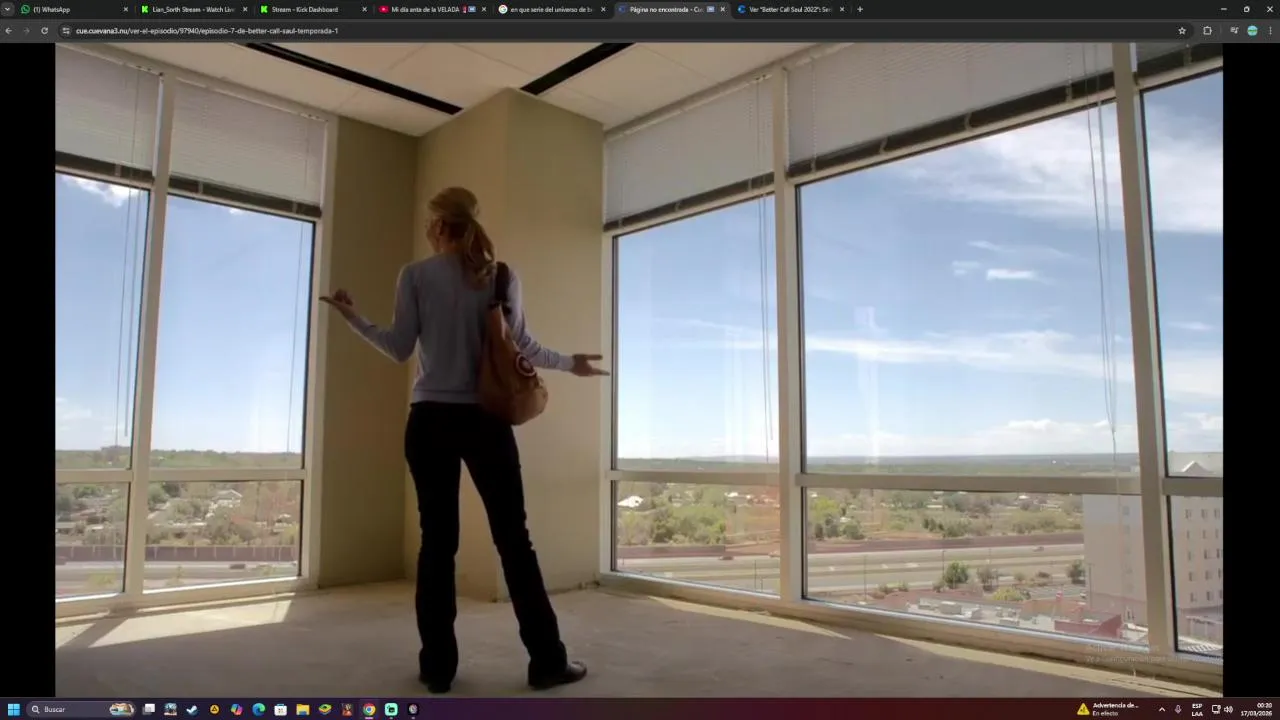Switch to the 'Mi día ante de la VELADA' tab

click(433, 9)
